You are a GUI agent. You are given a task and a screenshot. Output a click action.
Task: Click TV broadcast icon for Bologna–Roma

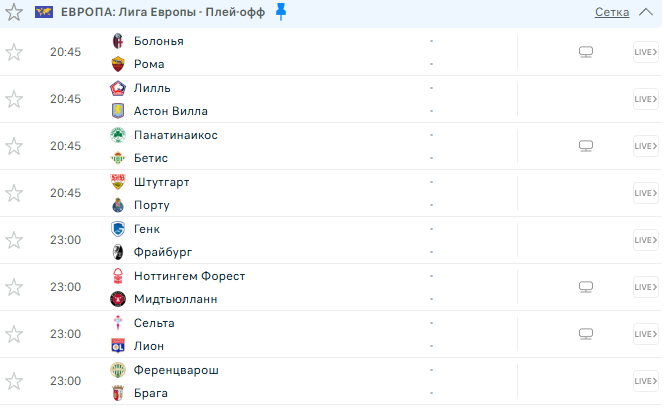pyautogui.click(x=586, y=52)
